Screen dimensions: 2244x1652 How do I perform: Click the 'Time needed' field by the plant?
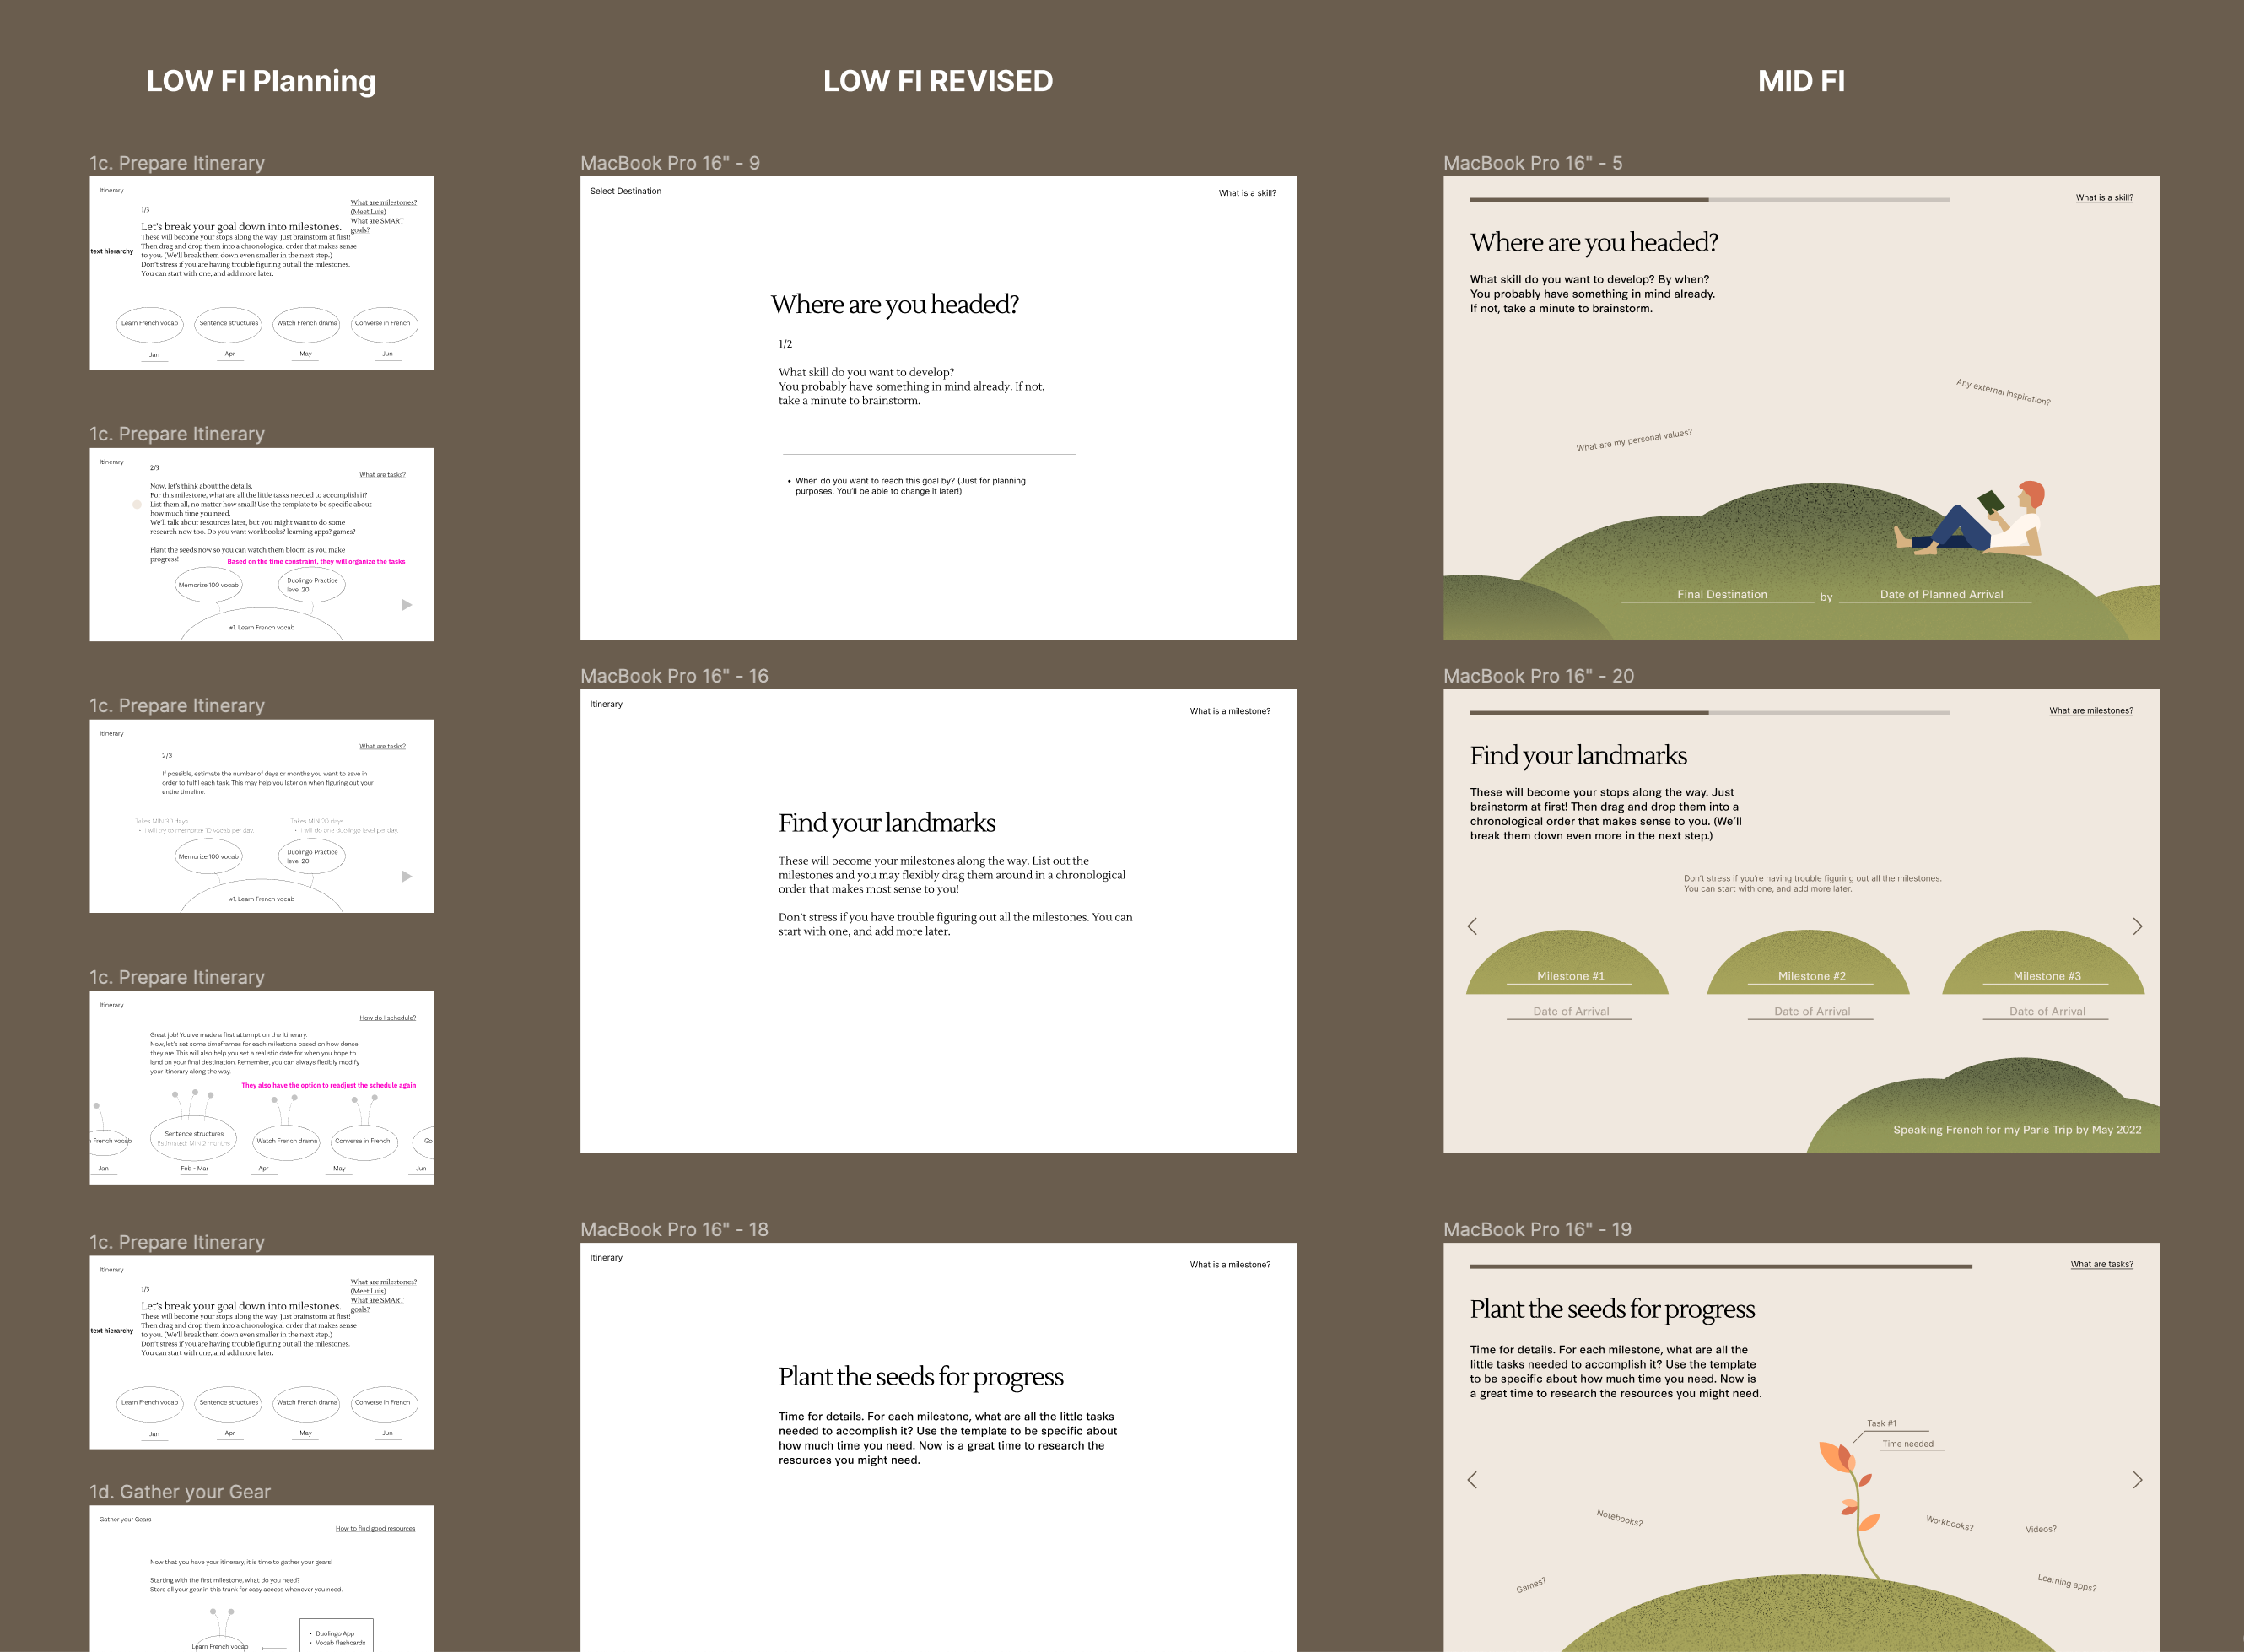(1911, 1444)
